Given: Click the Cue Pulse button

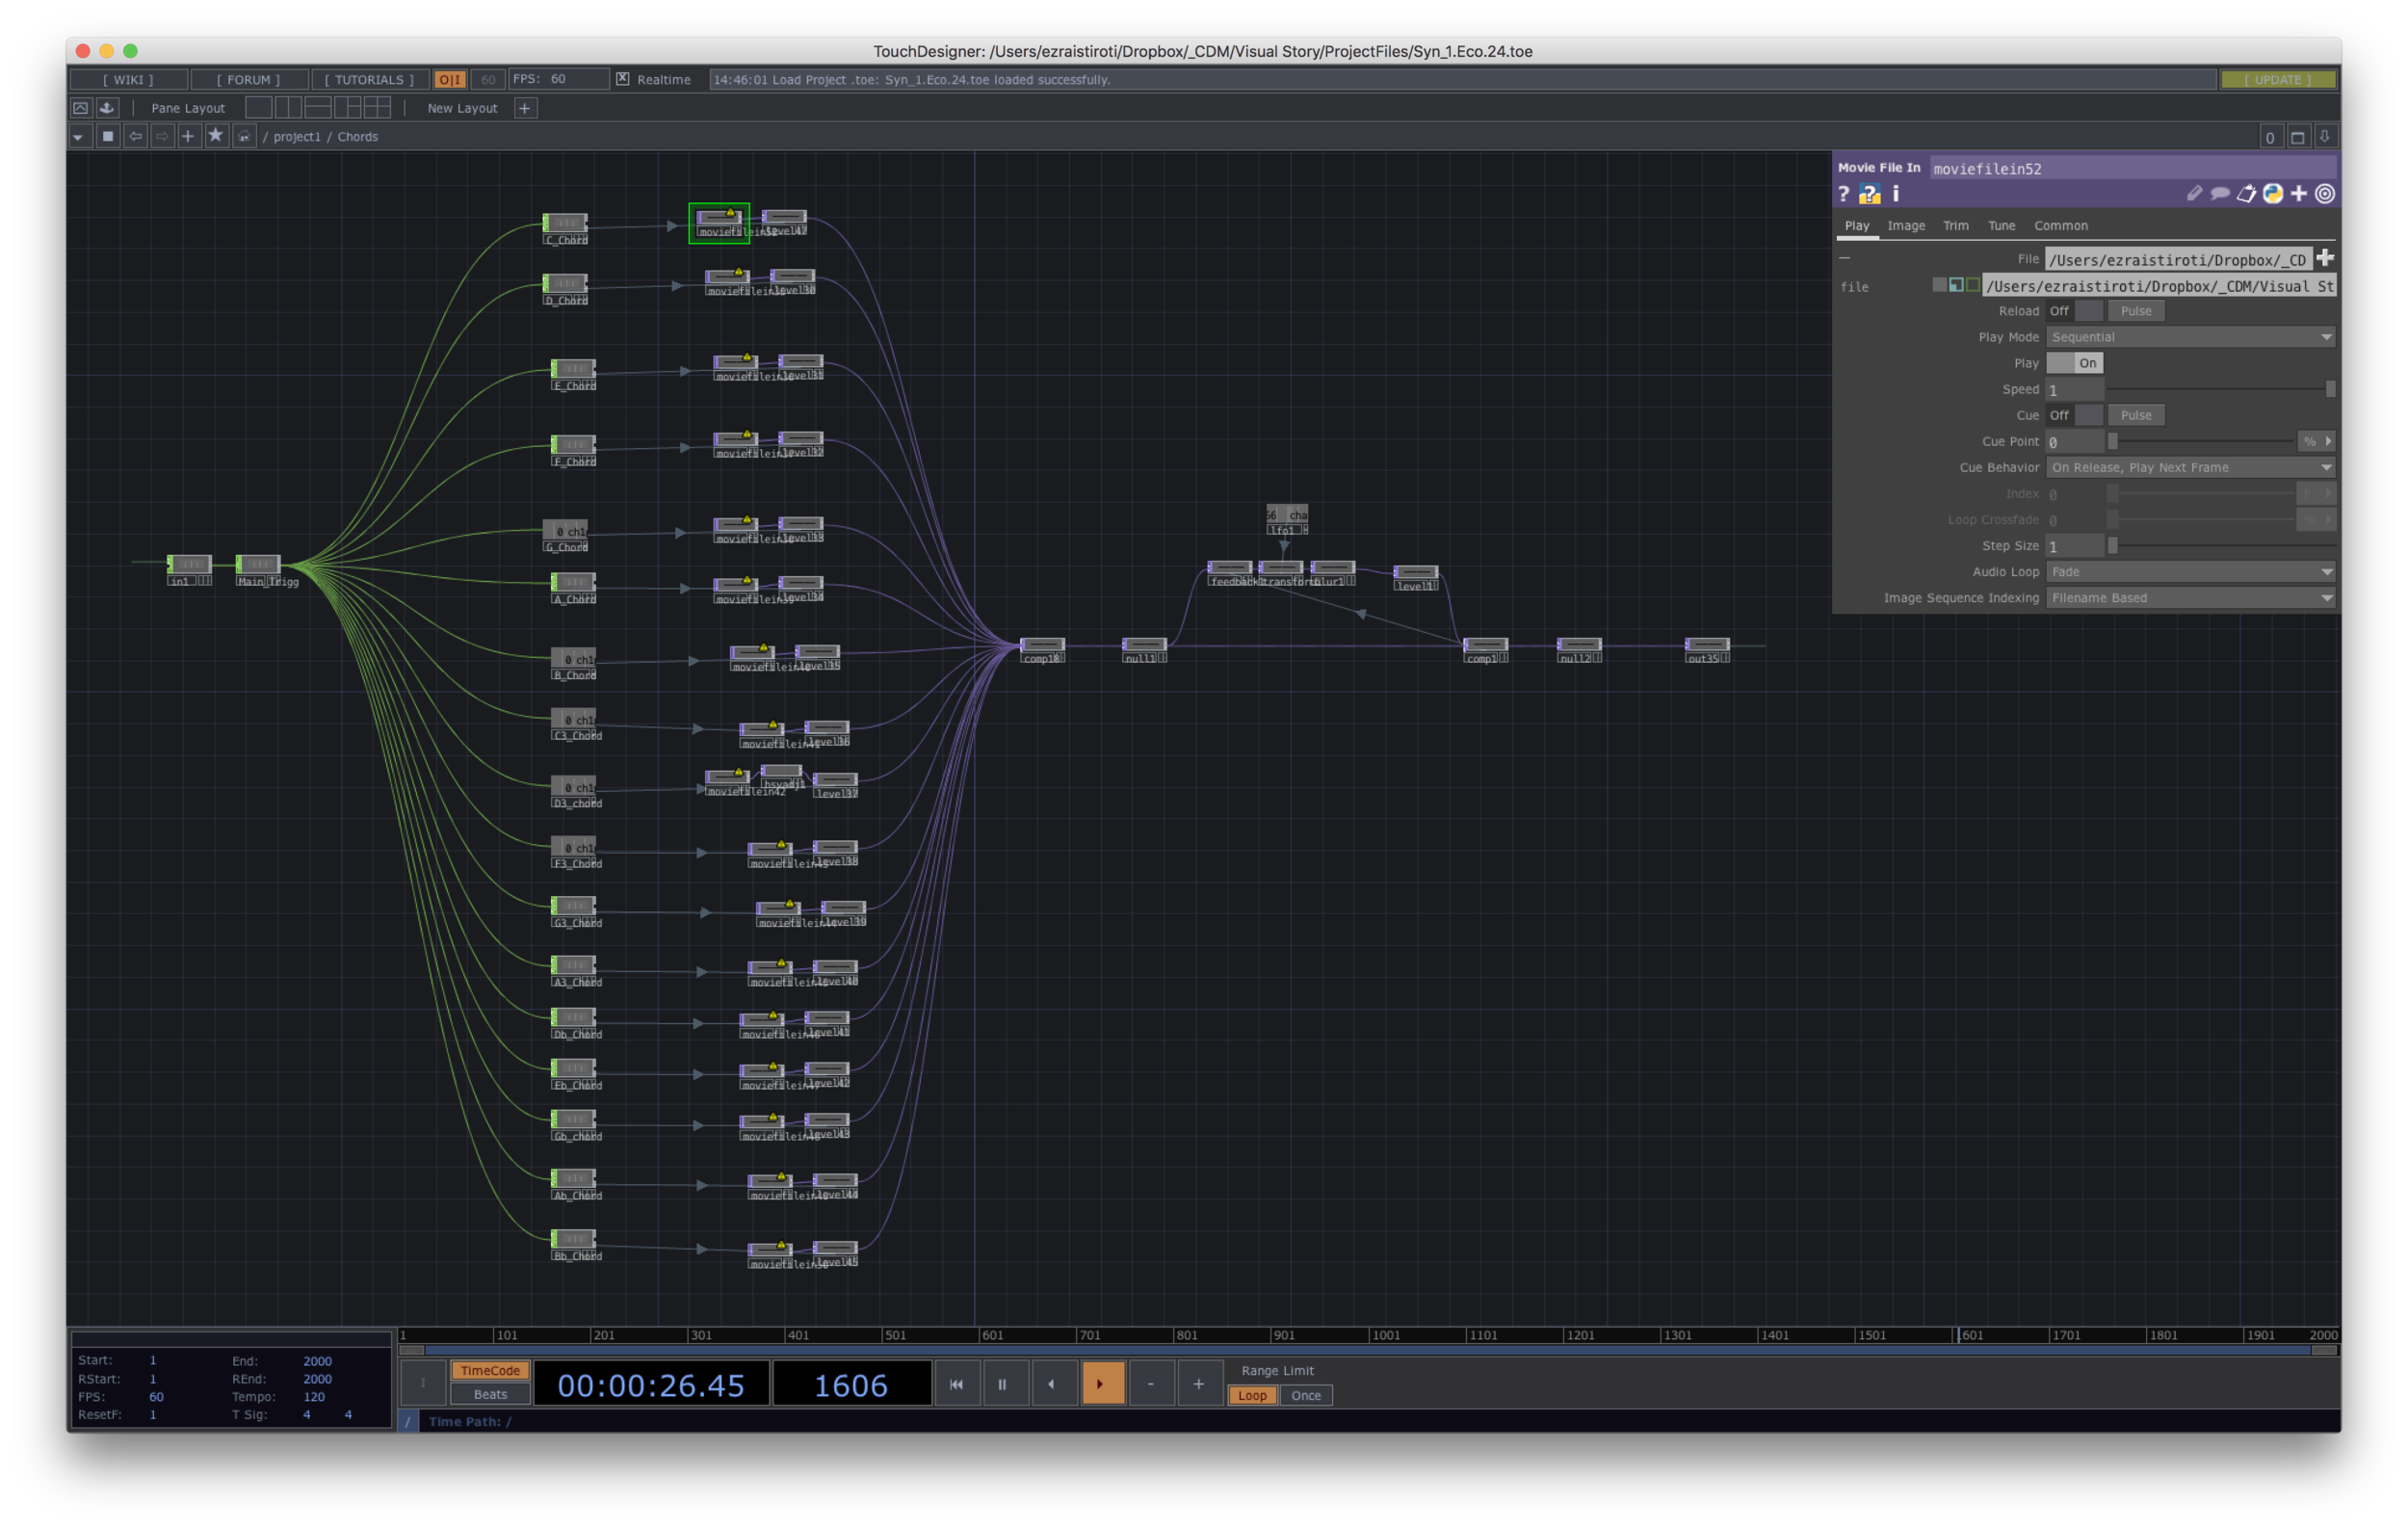Looking at the screenshot, I should tap(2135, 415).
